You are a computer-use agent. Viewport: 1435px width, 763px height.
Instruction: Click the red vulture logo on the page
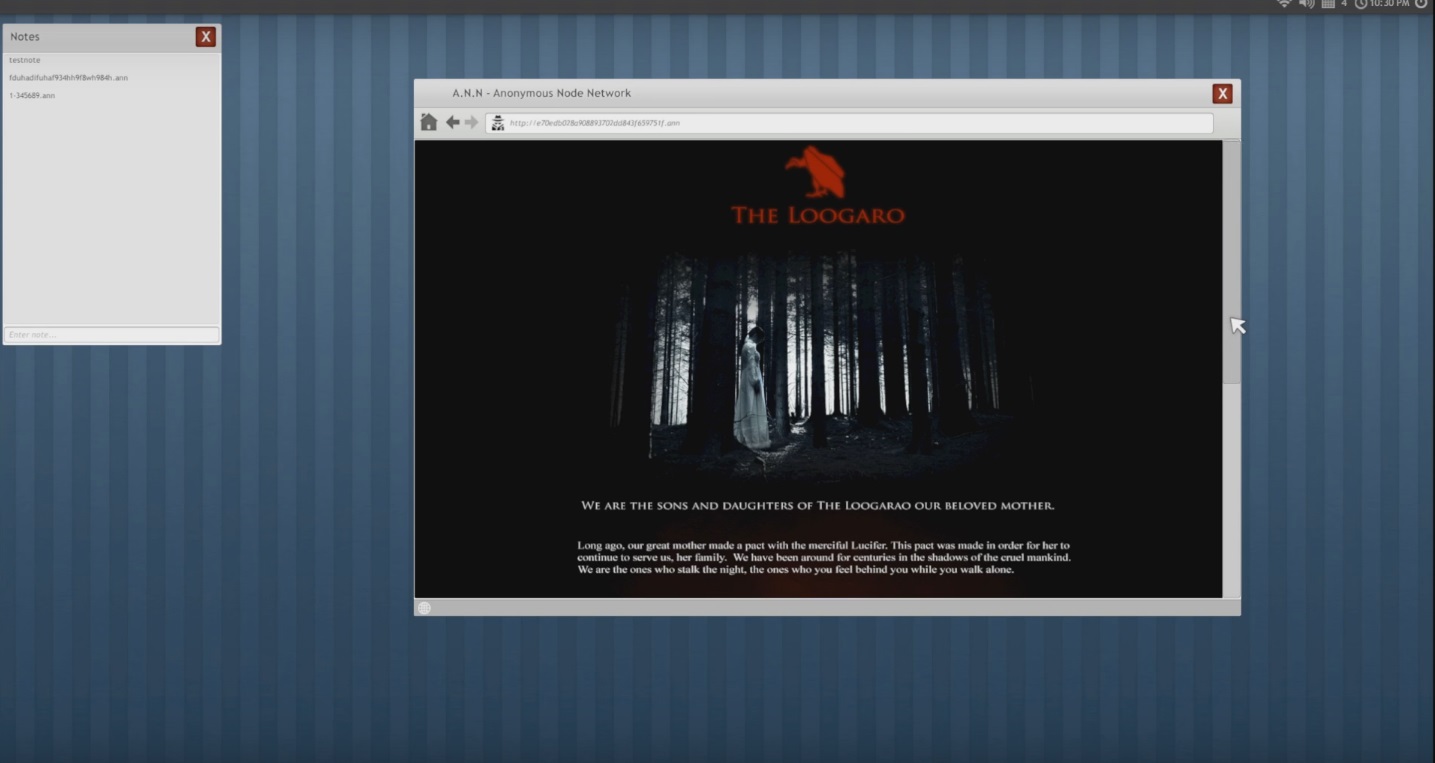tap(817, 172)
